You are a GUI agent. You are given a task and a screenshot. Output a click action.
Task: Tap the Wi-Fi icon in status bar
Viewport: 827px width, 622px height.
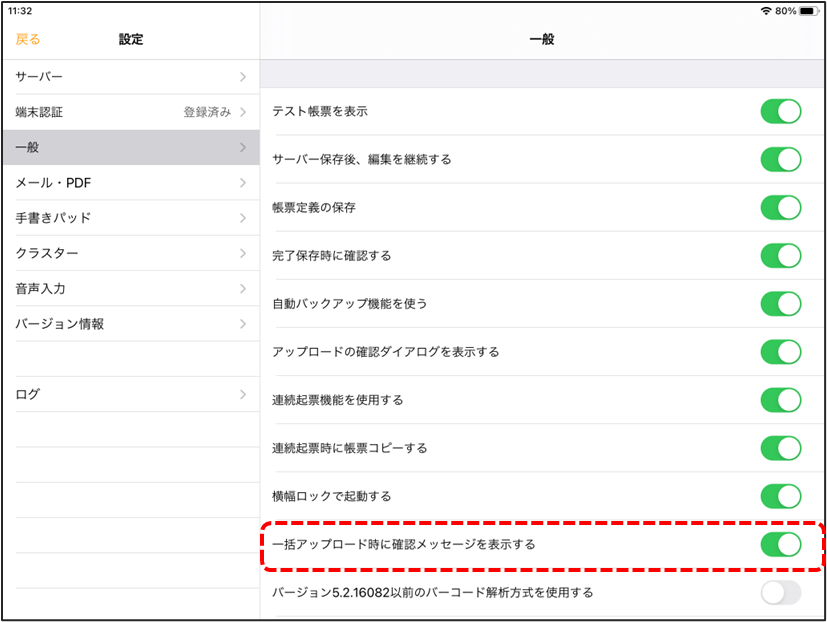click(766, 10)
